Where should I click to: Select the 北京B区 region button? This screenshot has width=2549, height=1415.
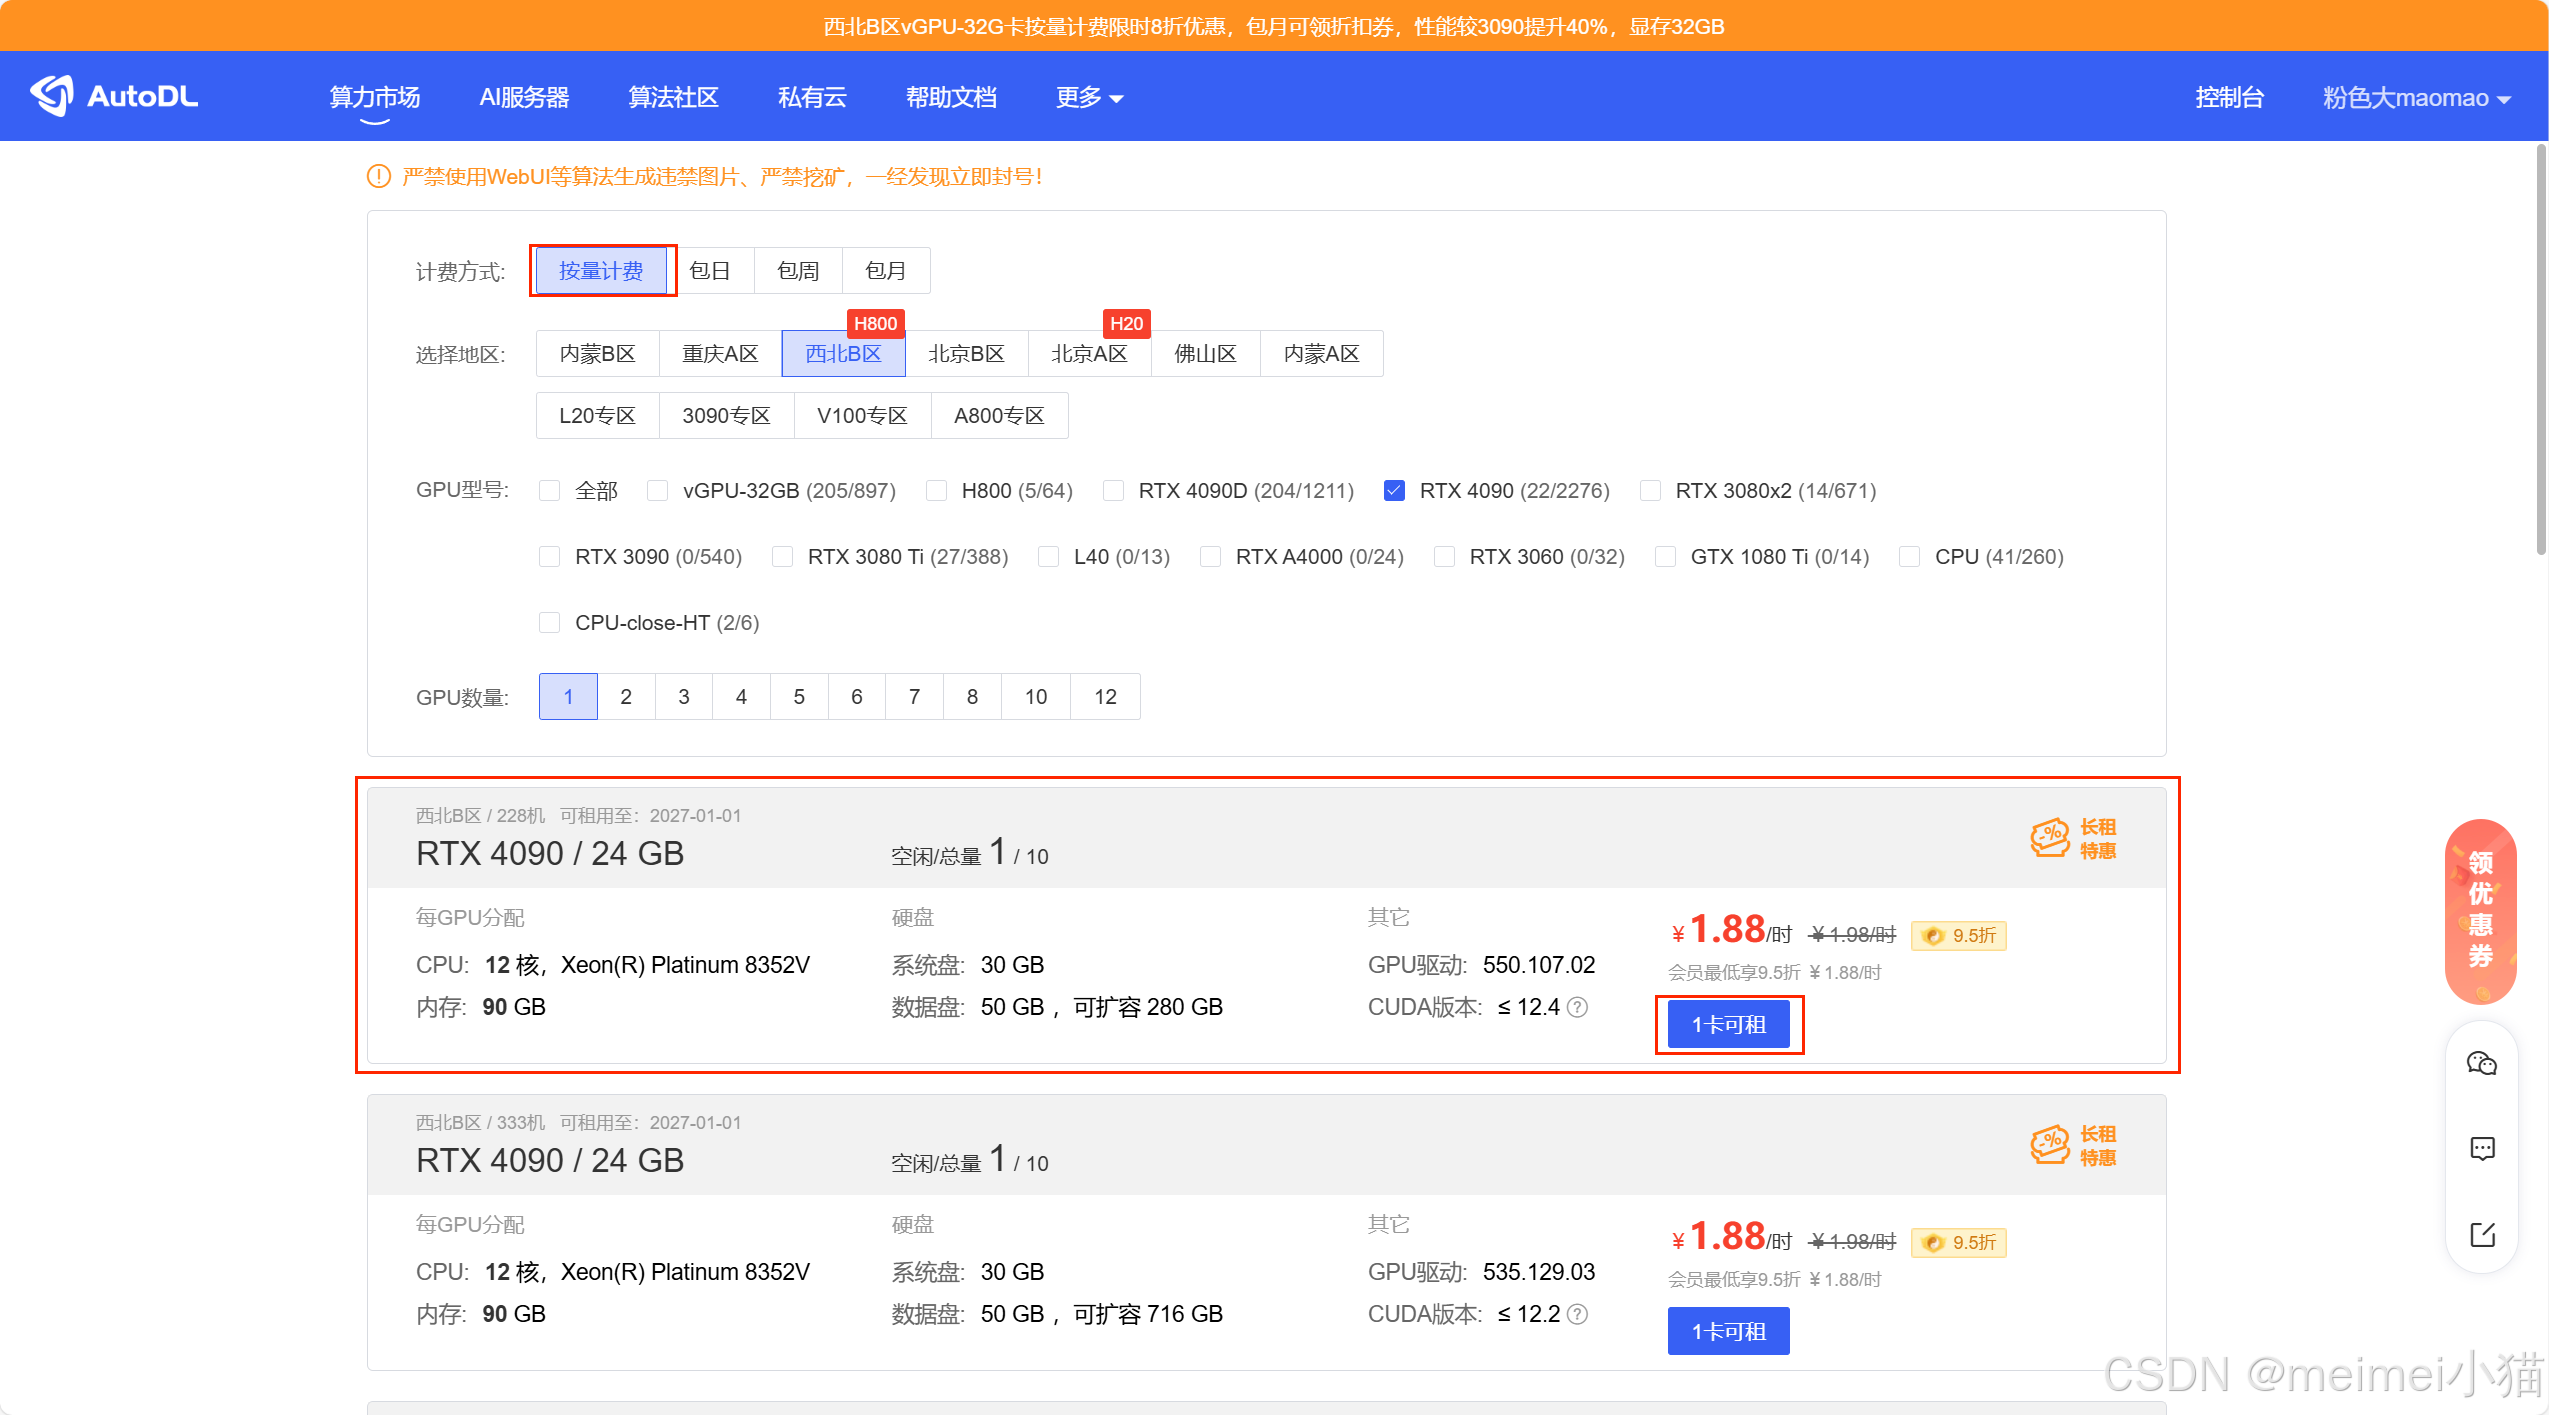click(965, 353)
